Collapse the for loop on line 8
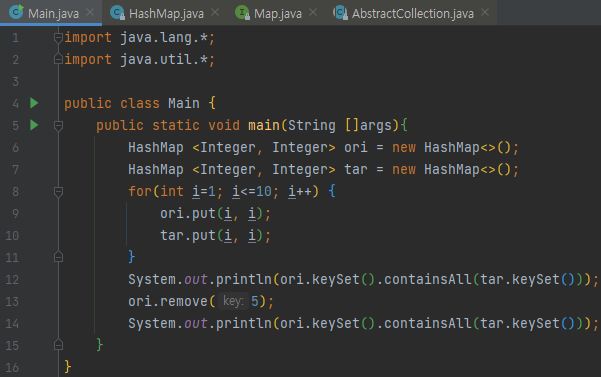 tap(58, 192)
